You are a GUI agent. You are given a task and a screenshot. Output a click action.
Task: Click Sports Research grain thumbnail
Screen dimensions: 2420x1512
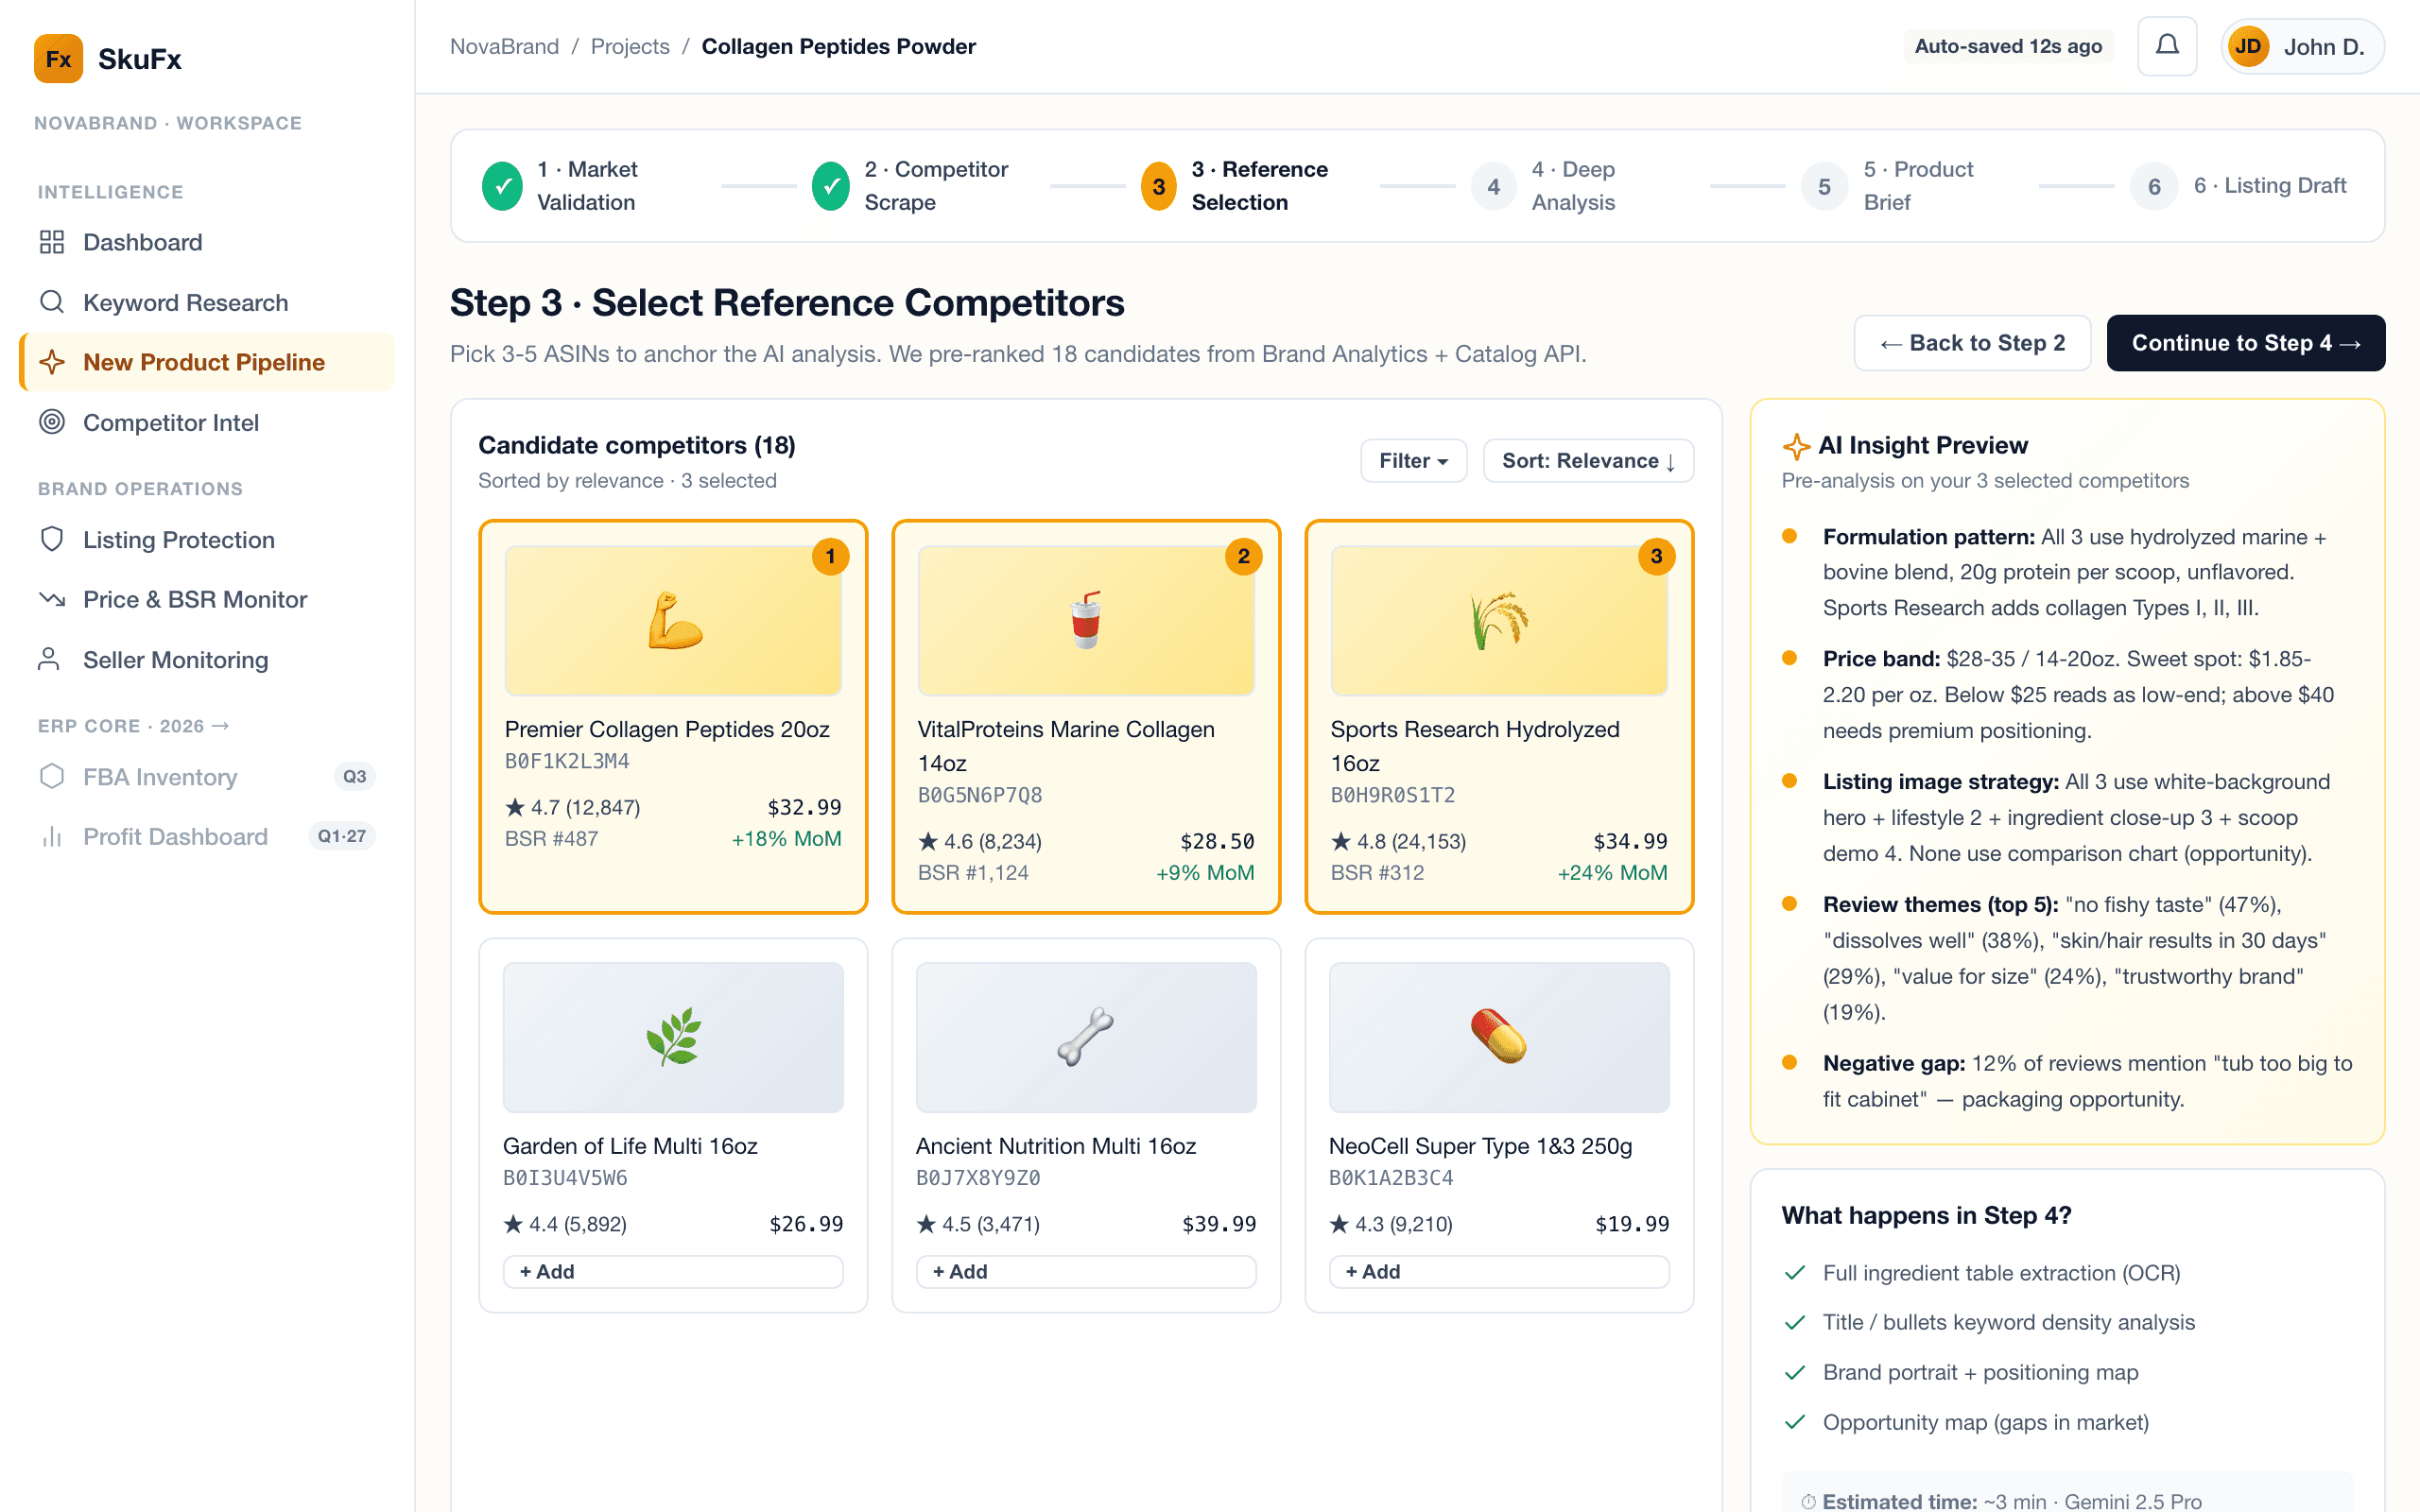click(1498, 620)
